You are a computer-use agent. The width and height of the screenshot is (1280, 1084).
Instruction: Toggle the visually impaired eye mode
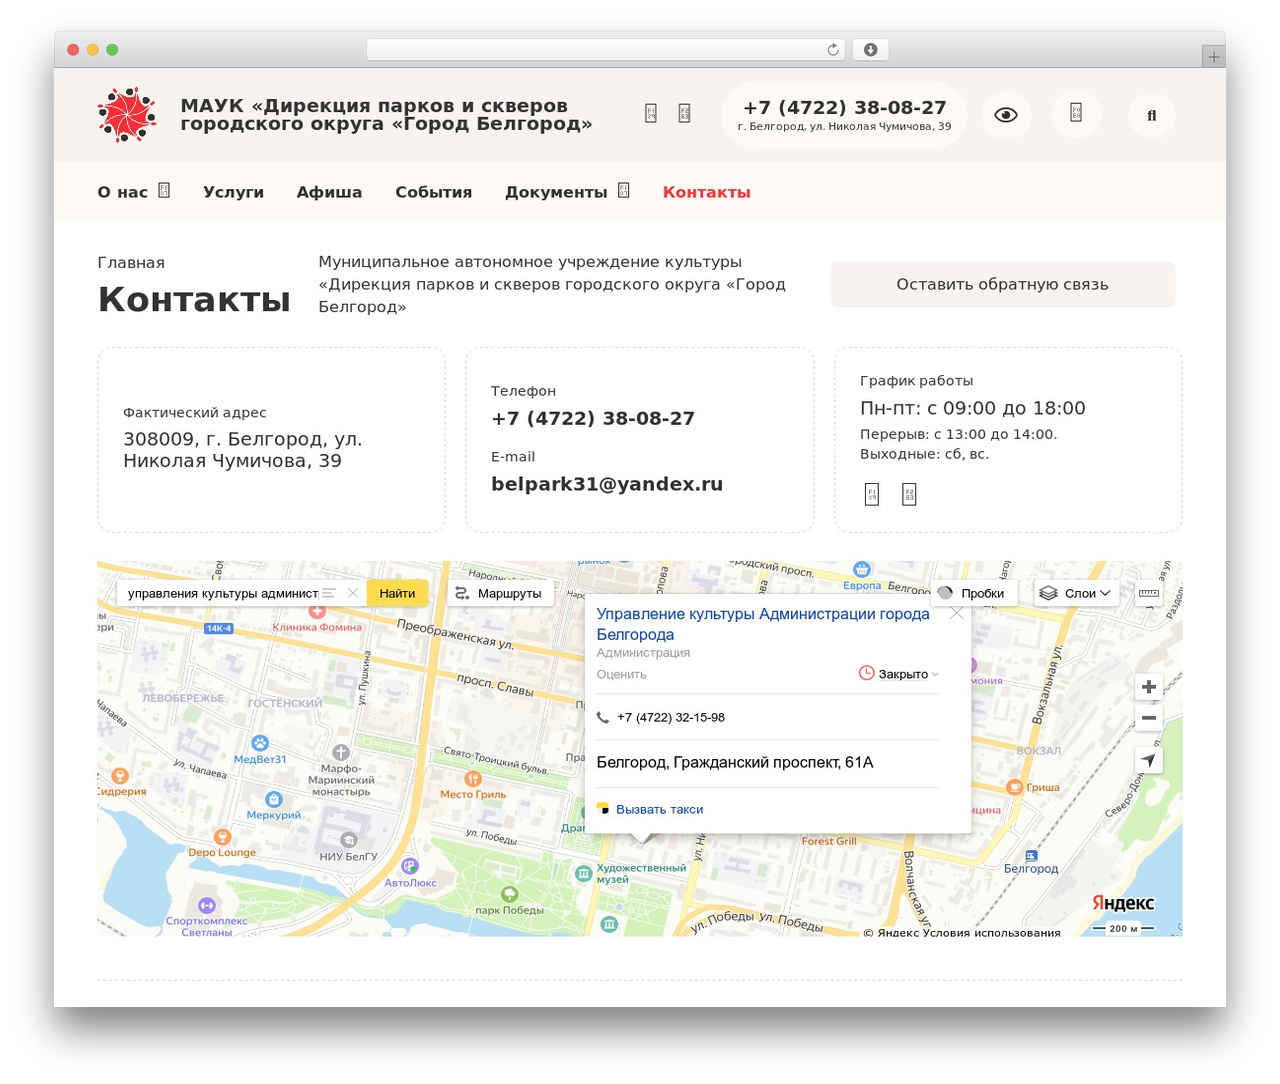[1006, 115]
